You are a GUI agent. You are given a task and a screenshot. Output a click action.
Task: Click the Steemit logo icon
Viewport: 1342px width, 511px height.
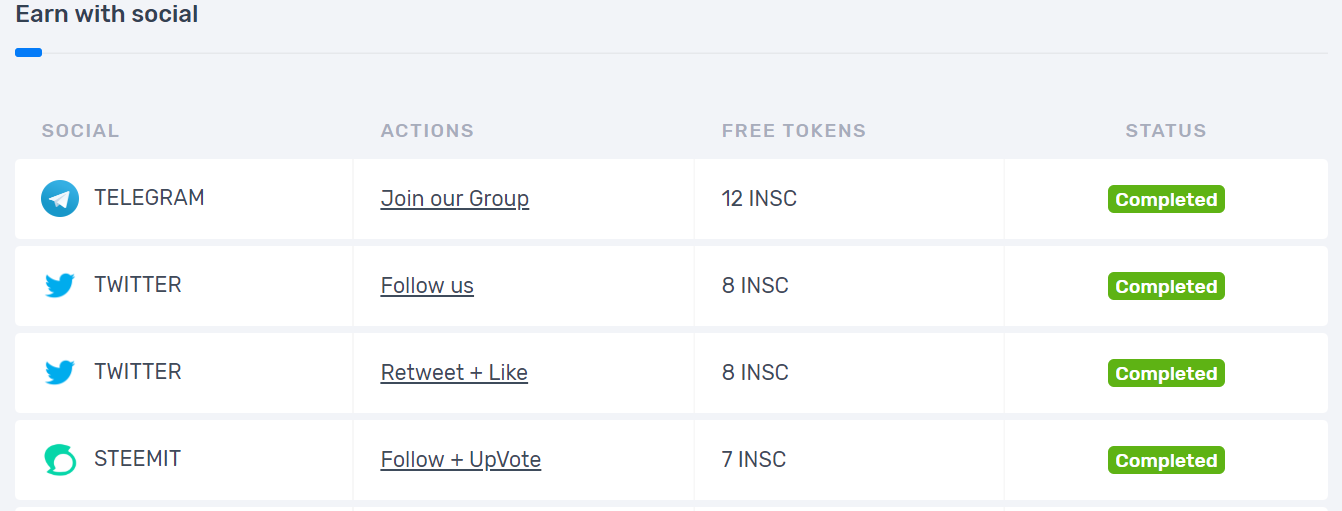click(x=60, y=460)
